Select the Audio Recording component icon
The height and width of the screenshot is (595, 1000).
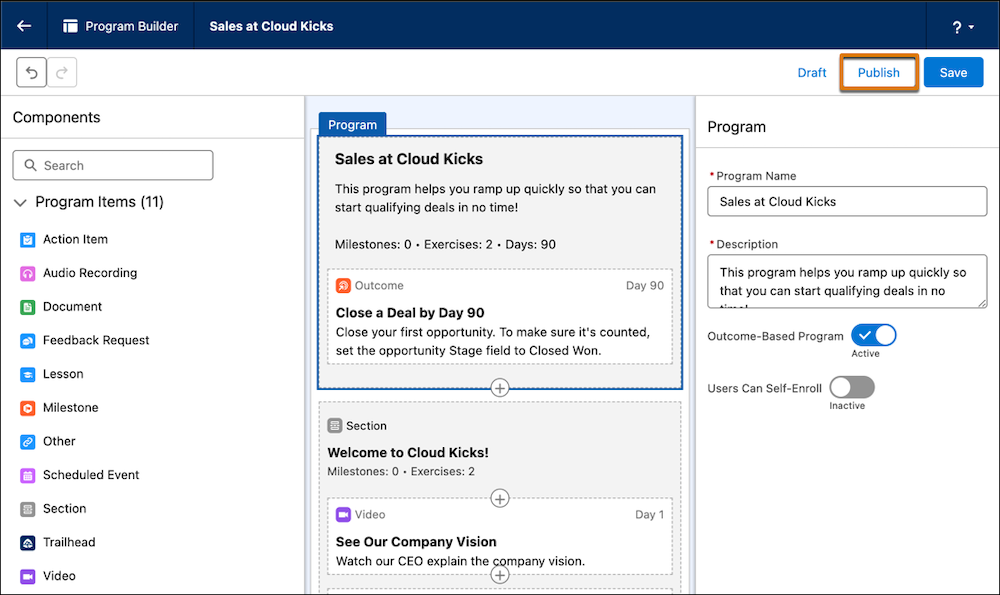(x=27, y=274)
